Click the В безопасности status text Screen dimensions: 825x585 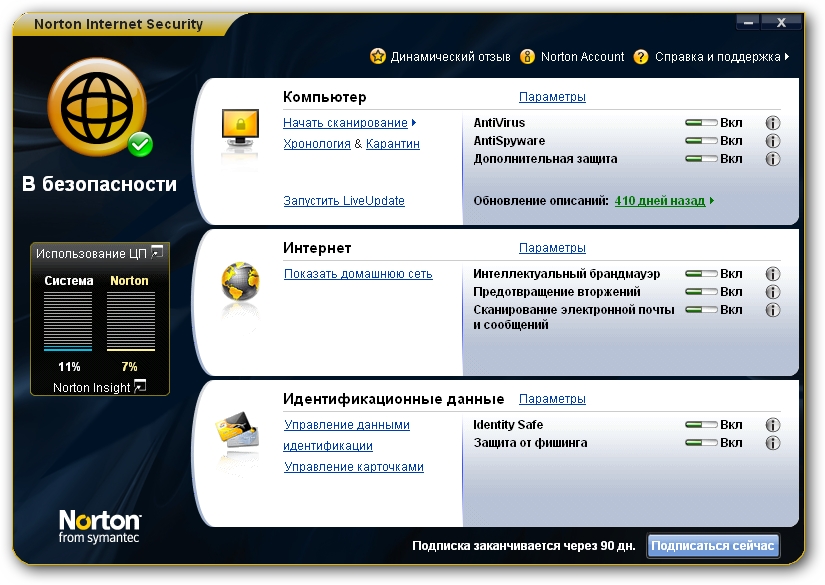coord(99,184)
